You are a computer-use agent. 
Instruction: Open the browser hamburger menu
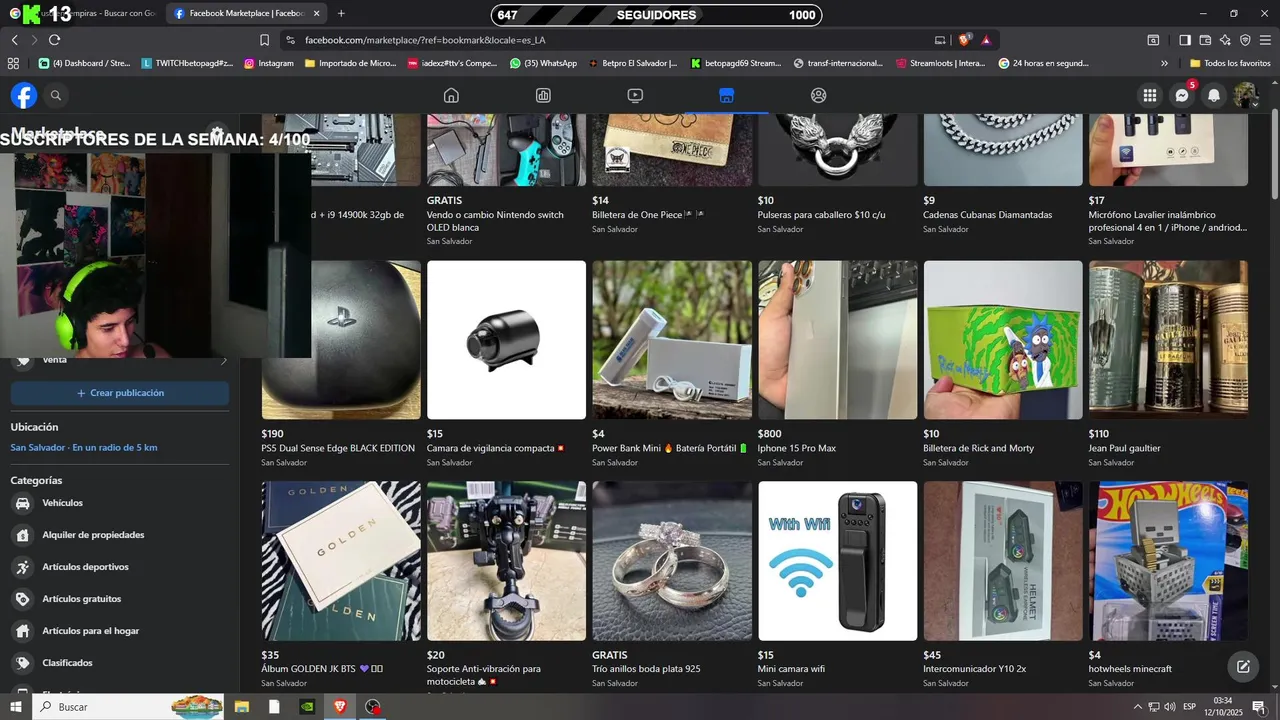coord(1265,40)
